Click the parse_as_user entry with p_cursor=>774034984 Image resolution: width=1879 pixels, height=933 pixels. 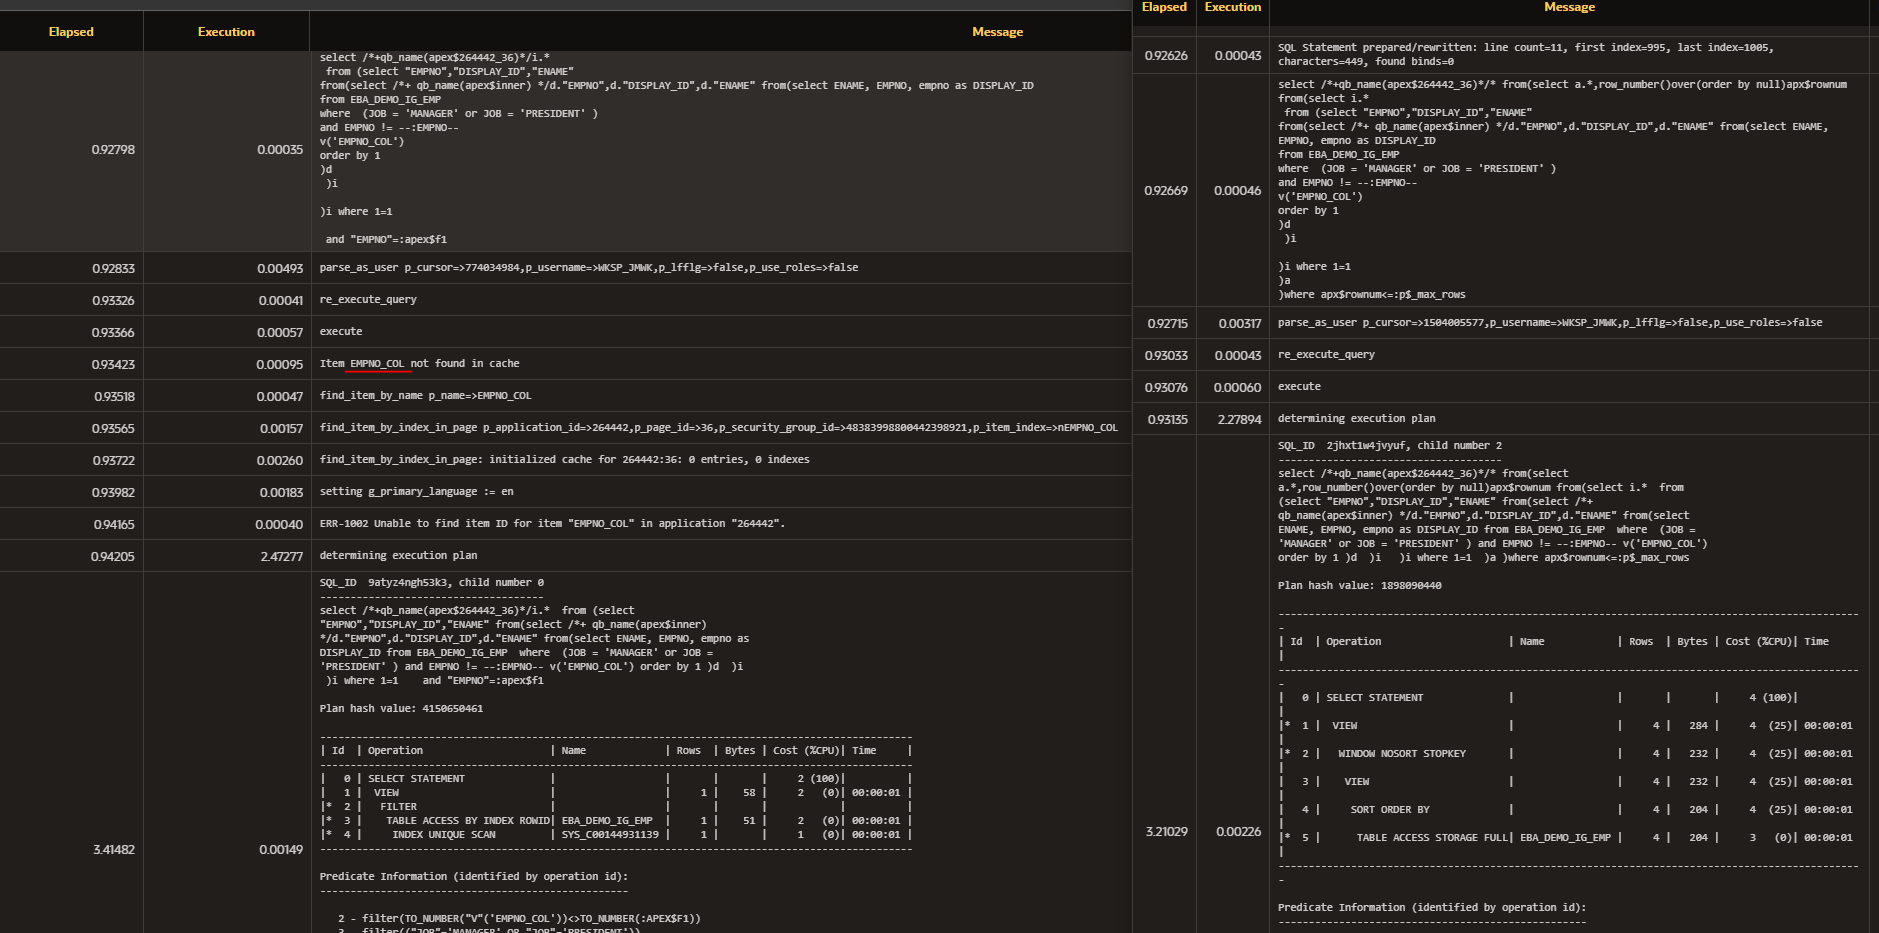(x=588, y=268)
